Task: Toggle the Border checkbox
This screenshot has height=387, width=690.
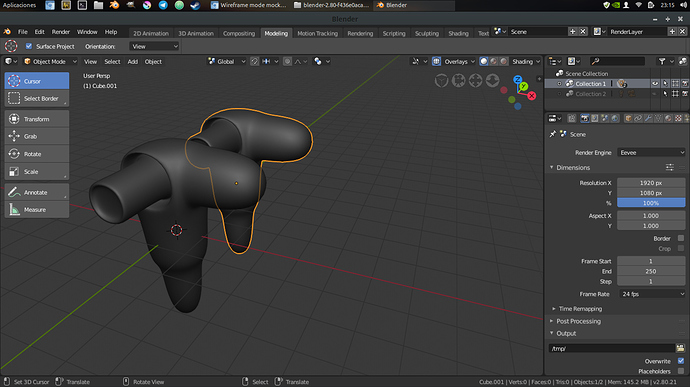Action: click(x=681, y=238)
